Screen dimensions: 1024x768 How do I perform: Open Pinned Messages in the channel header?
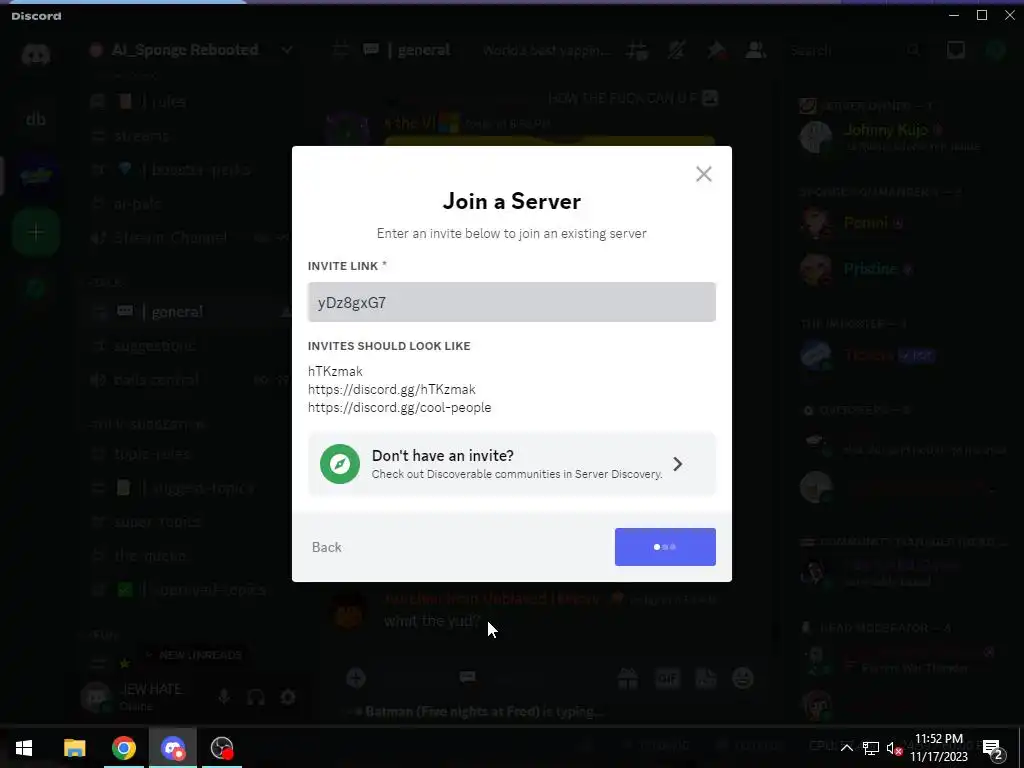click(716, 50)
